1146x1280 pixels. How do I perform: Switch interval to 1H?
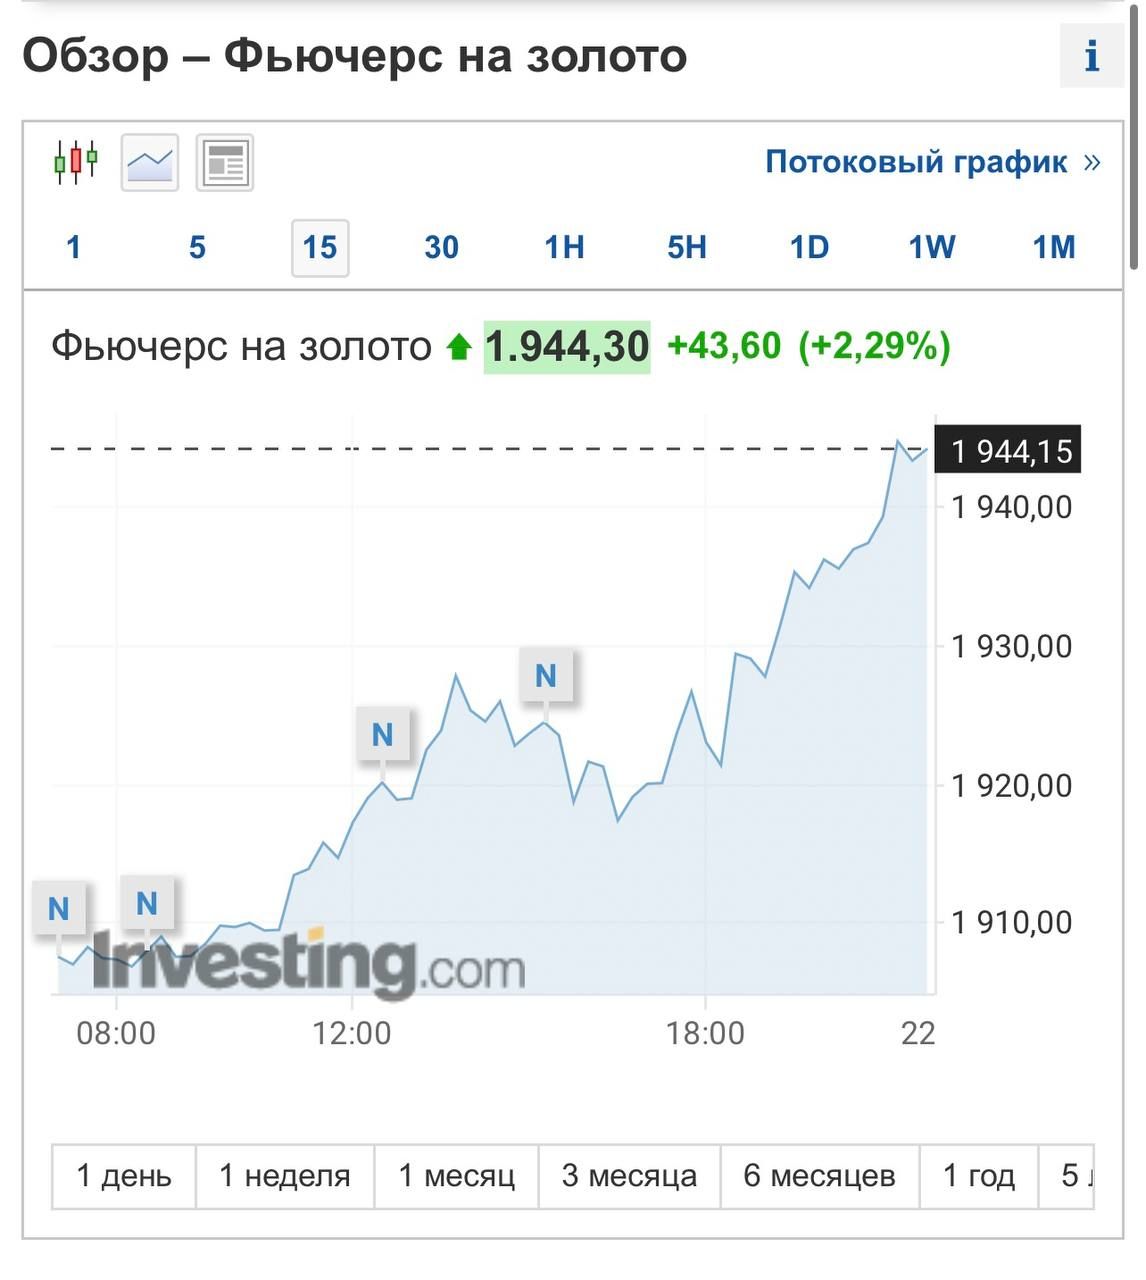[x=564, y=247]
